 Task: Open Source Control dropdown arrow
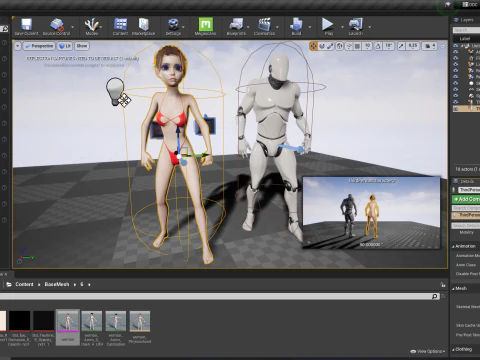[x=73, y=27]
